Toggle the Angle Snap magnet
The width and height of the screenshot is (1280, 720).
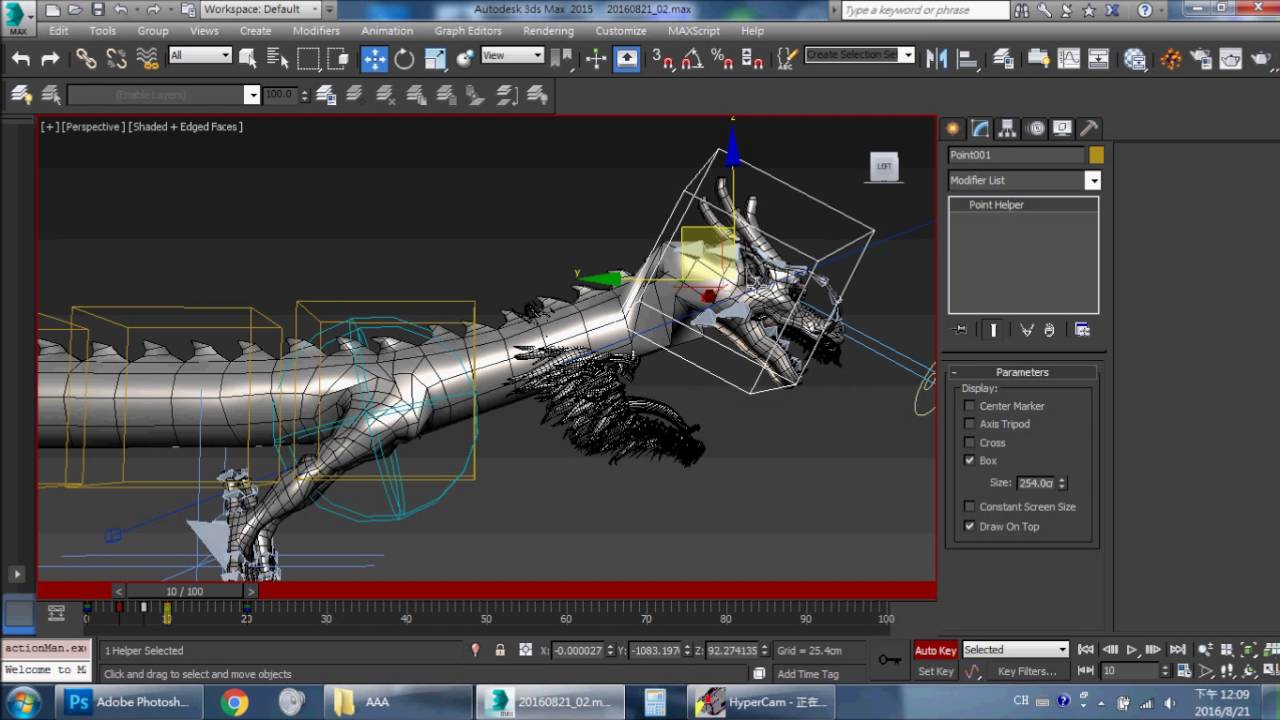pyautogui.click(x=691, y=58)
